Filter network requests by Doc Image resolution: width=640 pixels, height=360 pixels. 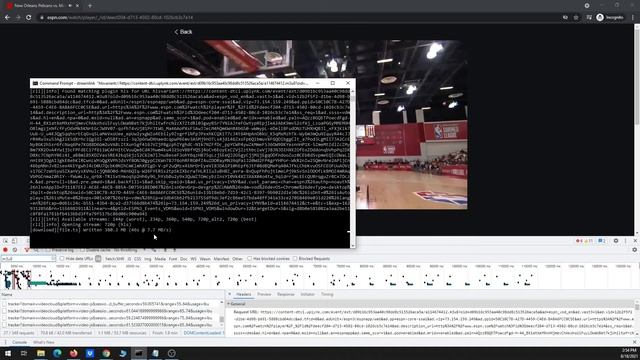point(184,259)
